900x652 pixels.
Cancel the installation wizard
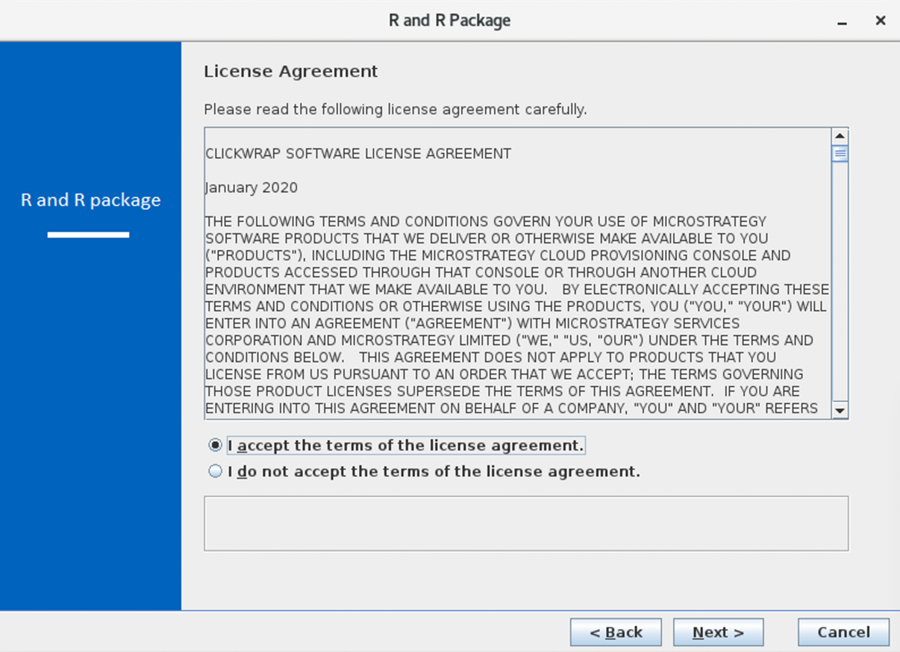pyautogui.click(x=843, y=632)
